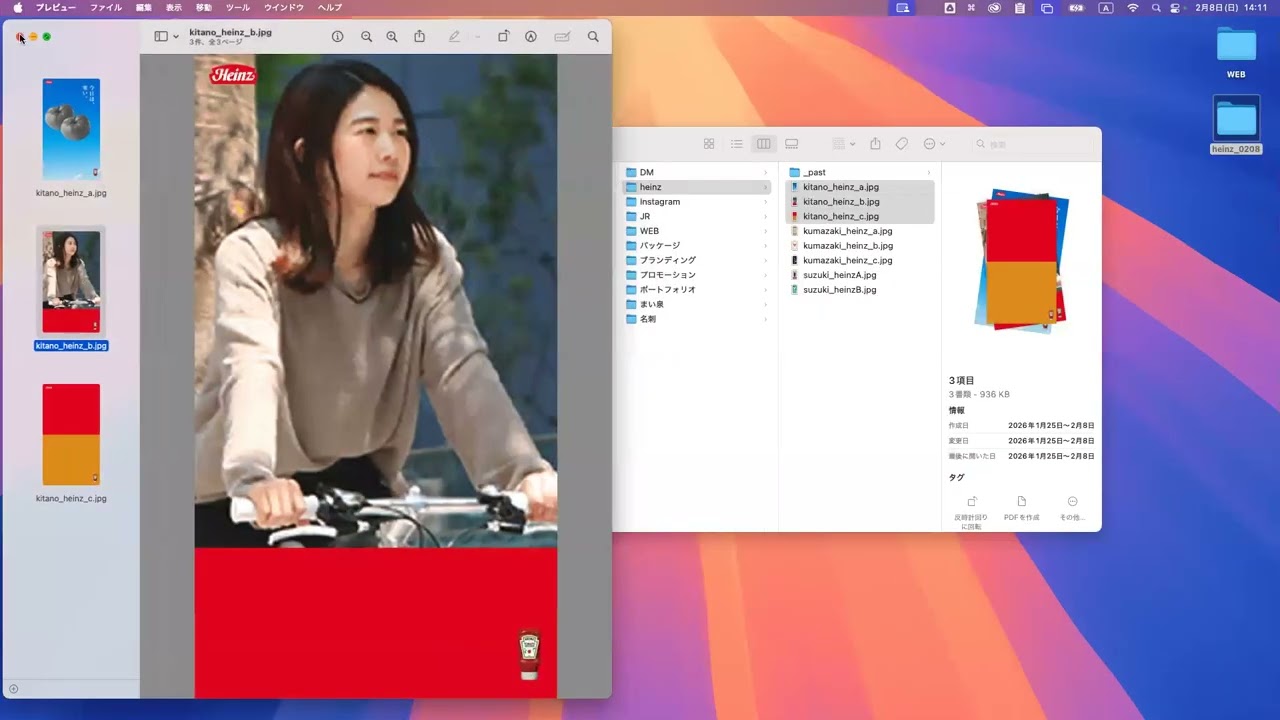Click the PDFを作成 quick action
This screenshot has width=1280, height=720.
[1021, 508]
